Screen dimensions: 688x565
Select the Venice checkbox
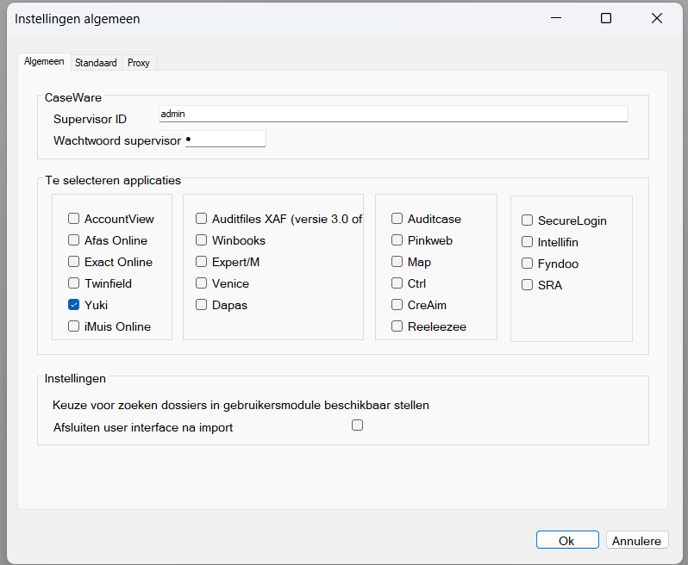click(201, 283)
